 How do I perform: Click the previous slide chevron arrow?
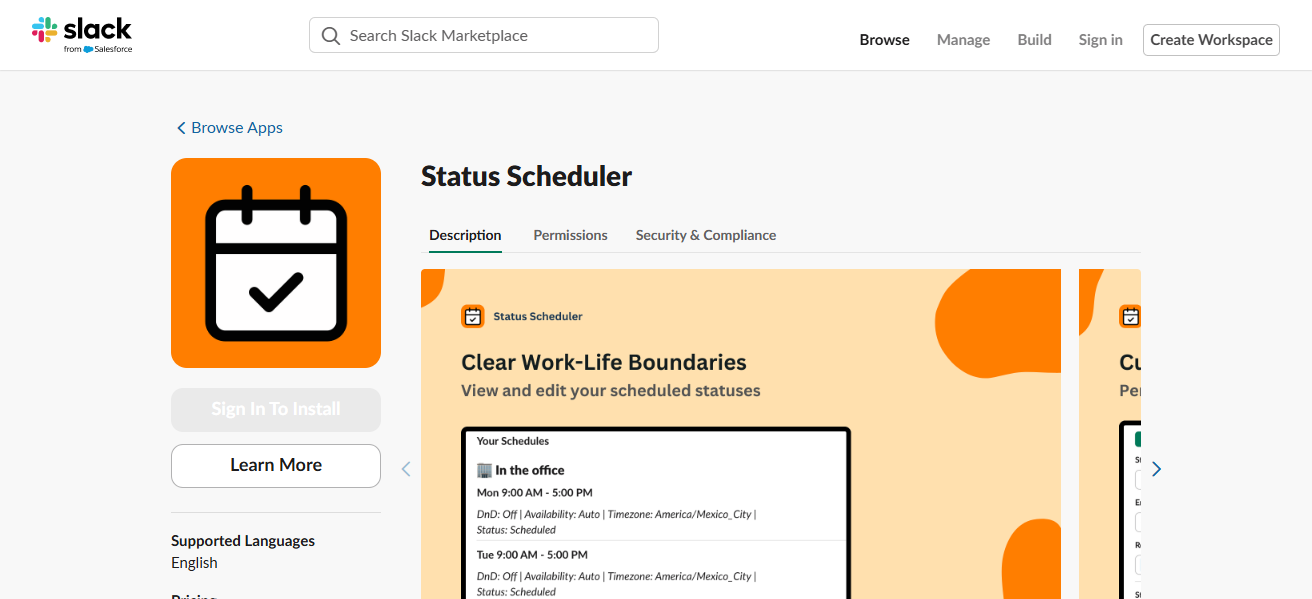pyautogui.click(x=406, y=468)
